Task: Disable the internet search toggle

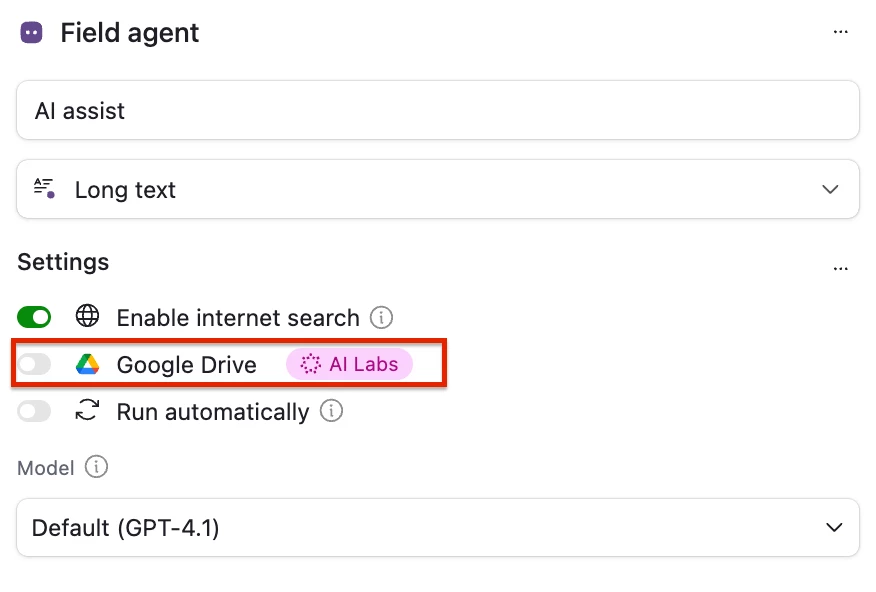Action: pyautogui.click(x=34, y=317)
